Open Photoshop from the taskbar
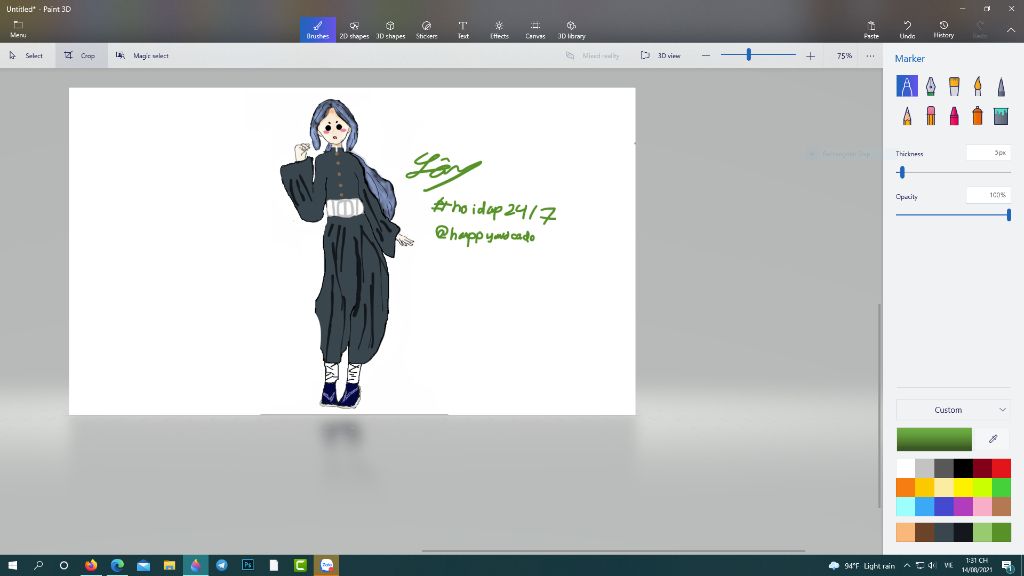 tap(248, 565)
